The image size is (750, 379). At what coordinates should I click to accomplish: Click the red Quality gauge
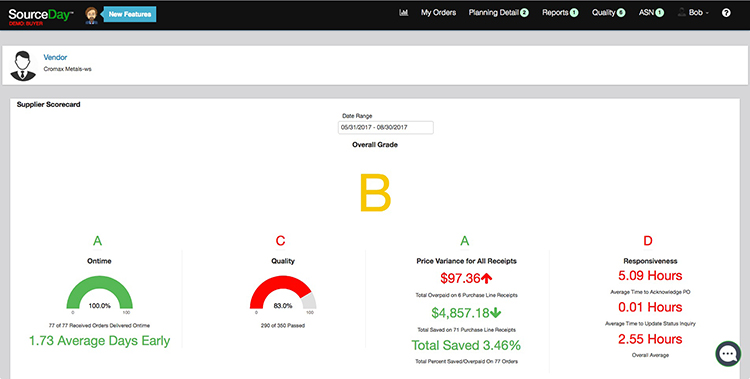(283, 292)
